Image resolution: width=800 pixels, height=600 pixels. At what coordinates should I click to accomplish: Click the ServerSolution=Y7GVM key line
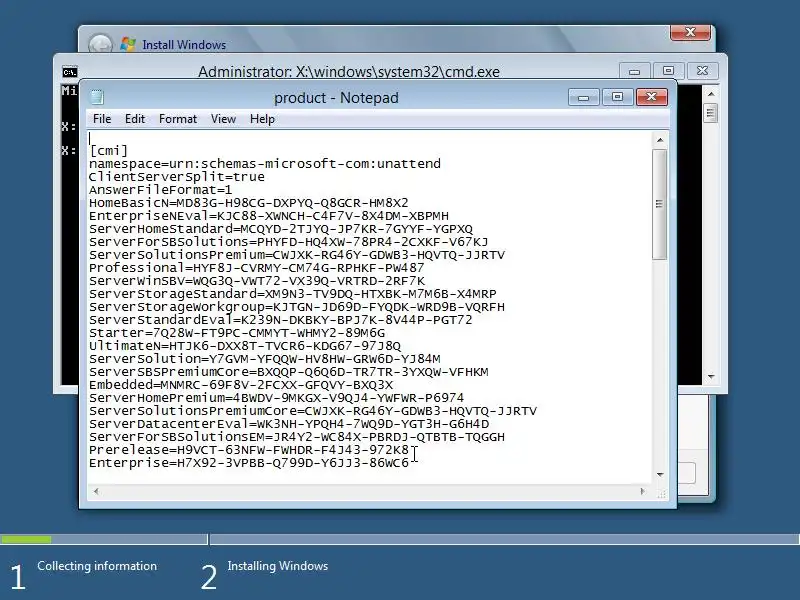pyautogui.click(x=265, y=359)
